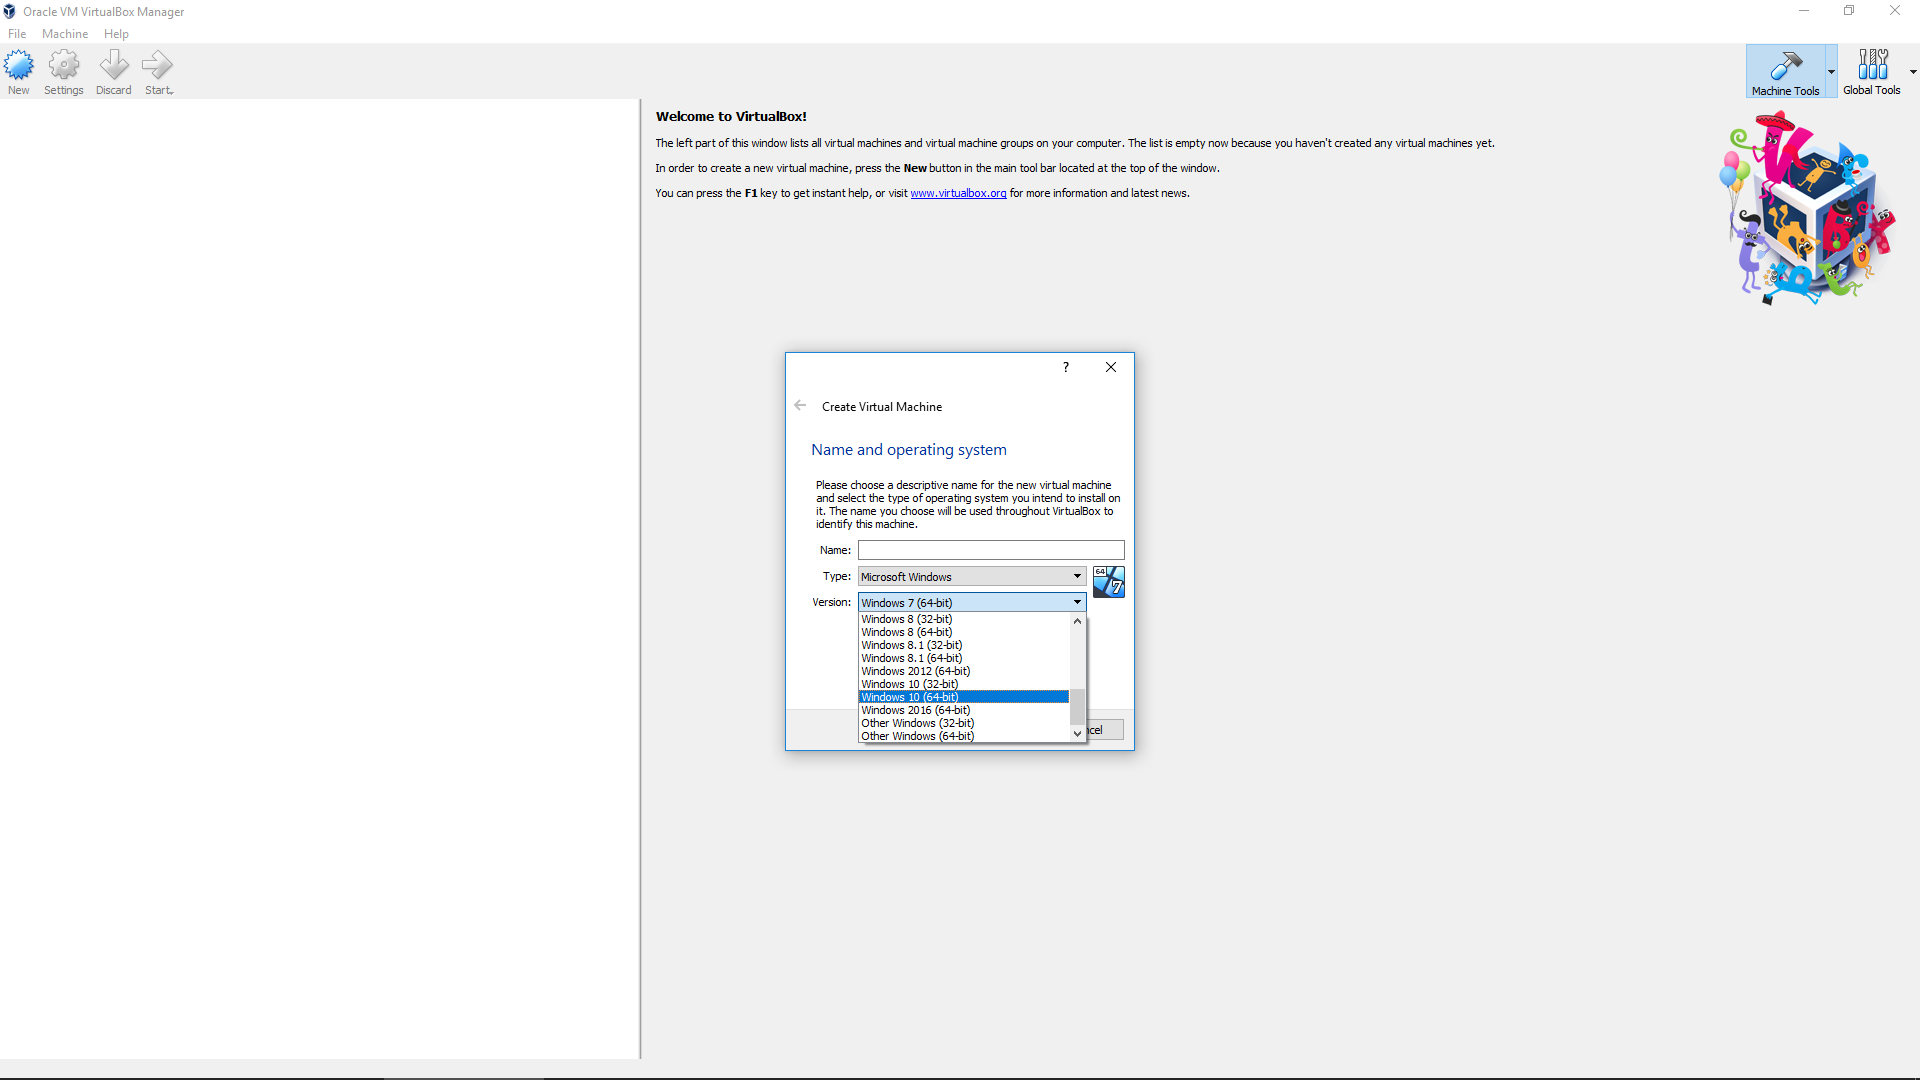Click the VirtualBox title bar logo
This screenshot has height=1080, width=1920.
click(9, 12)
